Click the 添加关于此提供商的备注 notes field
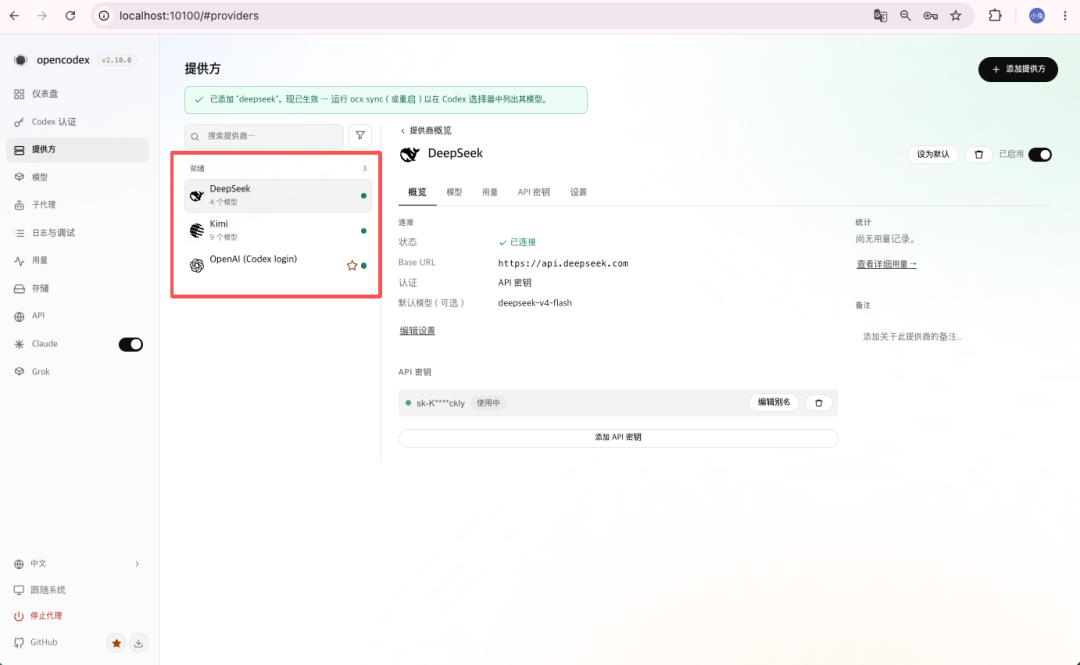Viewport: 1080px width, 665px height. tap(954, 337)
